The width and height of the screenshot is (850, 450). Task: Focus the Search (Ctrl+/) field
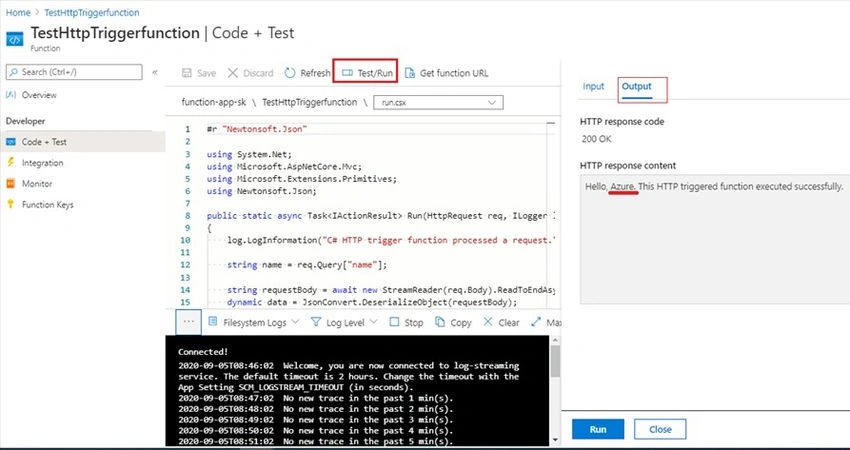[74, 72]
